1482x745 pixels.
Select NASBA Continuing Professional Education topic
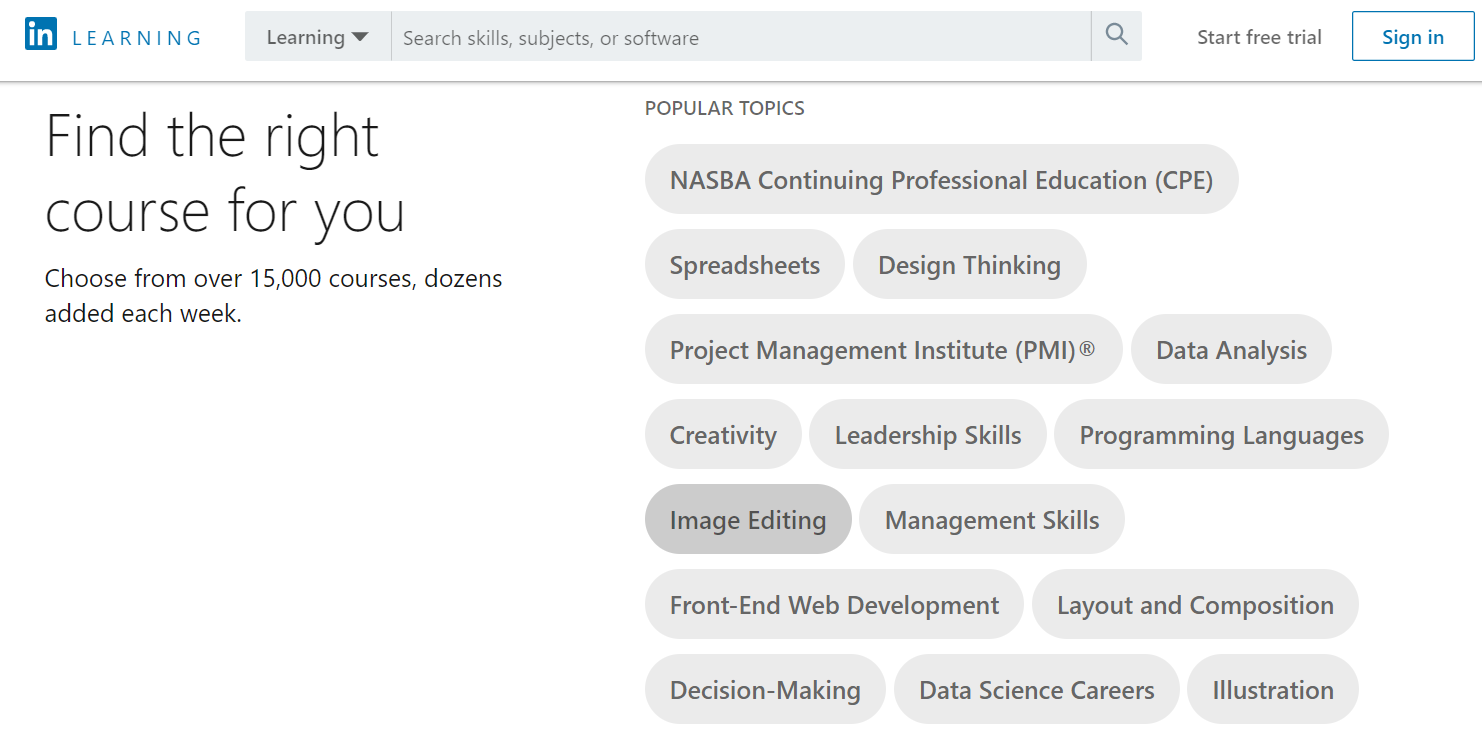coord(941,180)
